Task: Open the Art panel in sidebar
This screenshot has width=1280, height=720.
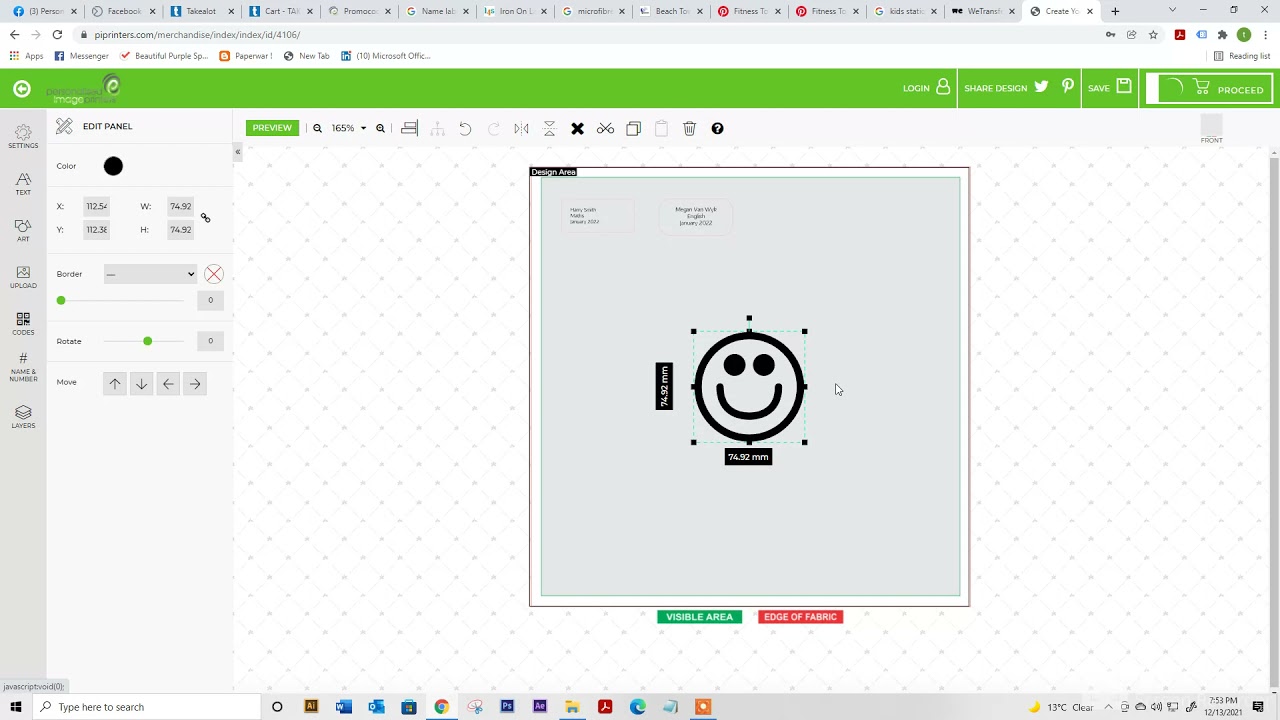Action: pyautogui.click(x=23, y=230)
